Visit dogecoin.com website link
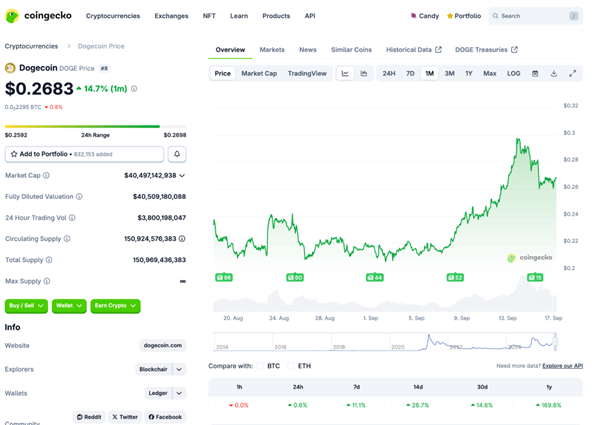The width and height of the screenshot is (602, 425). 163,346
